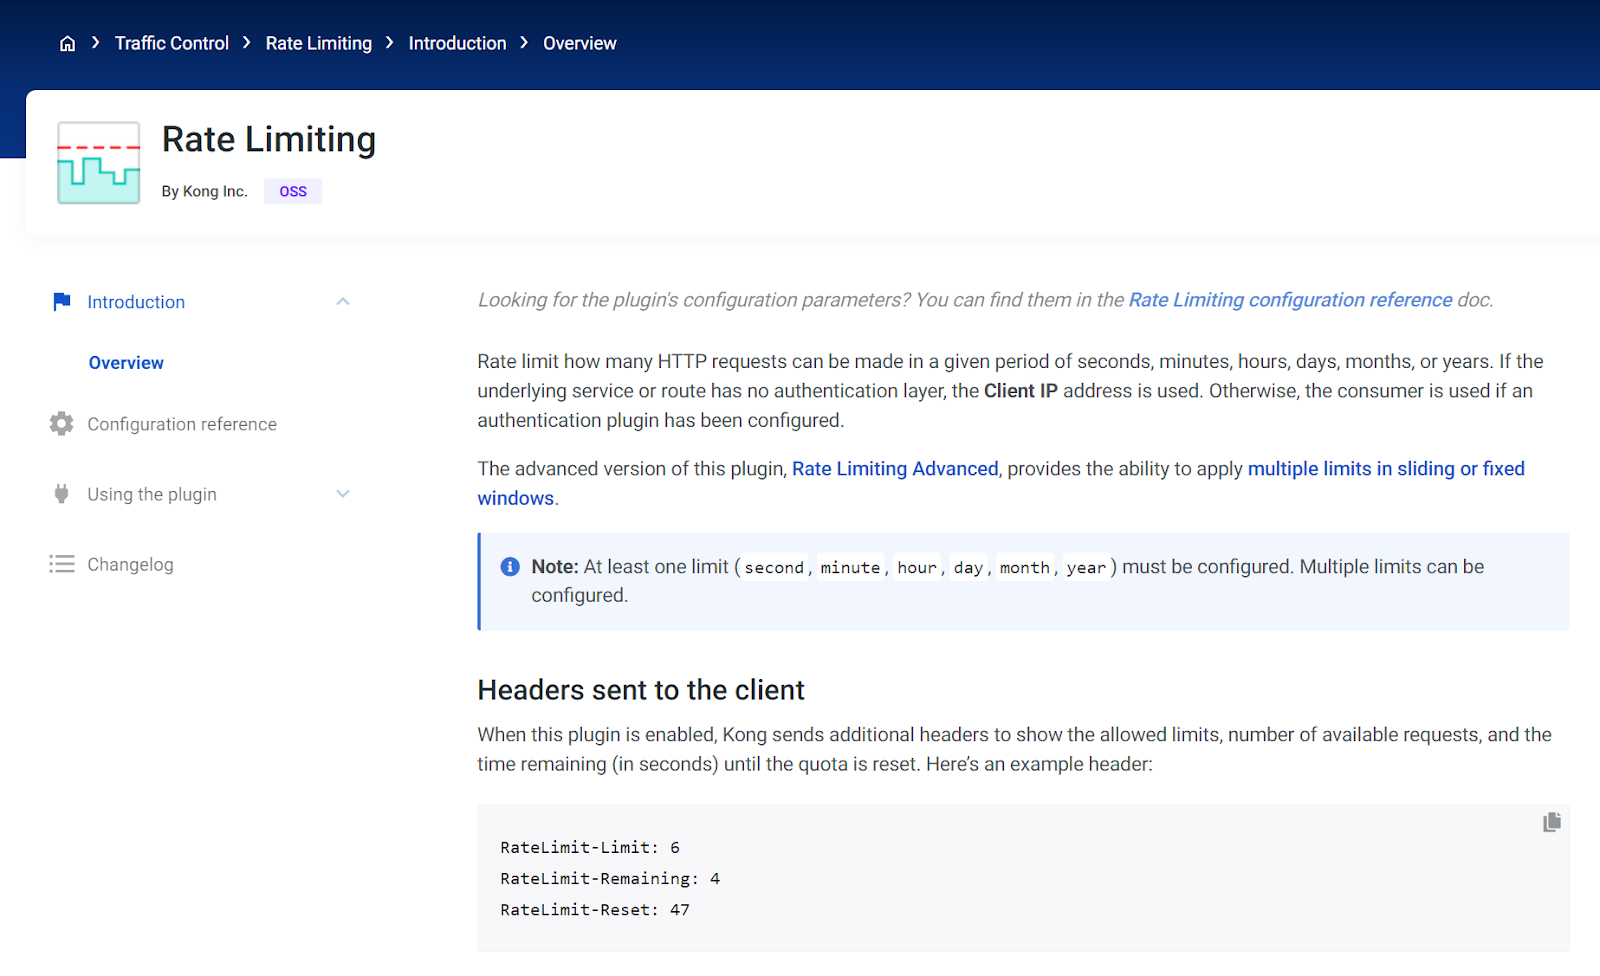The image size is (1600, 976).
Task: Click the 'Rate Limiting' page title
Action: pos(269,140)
